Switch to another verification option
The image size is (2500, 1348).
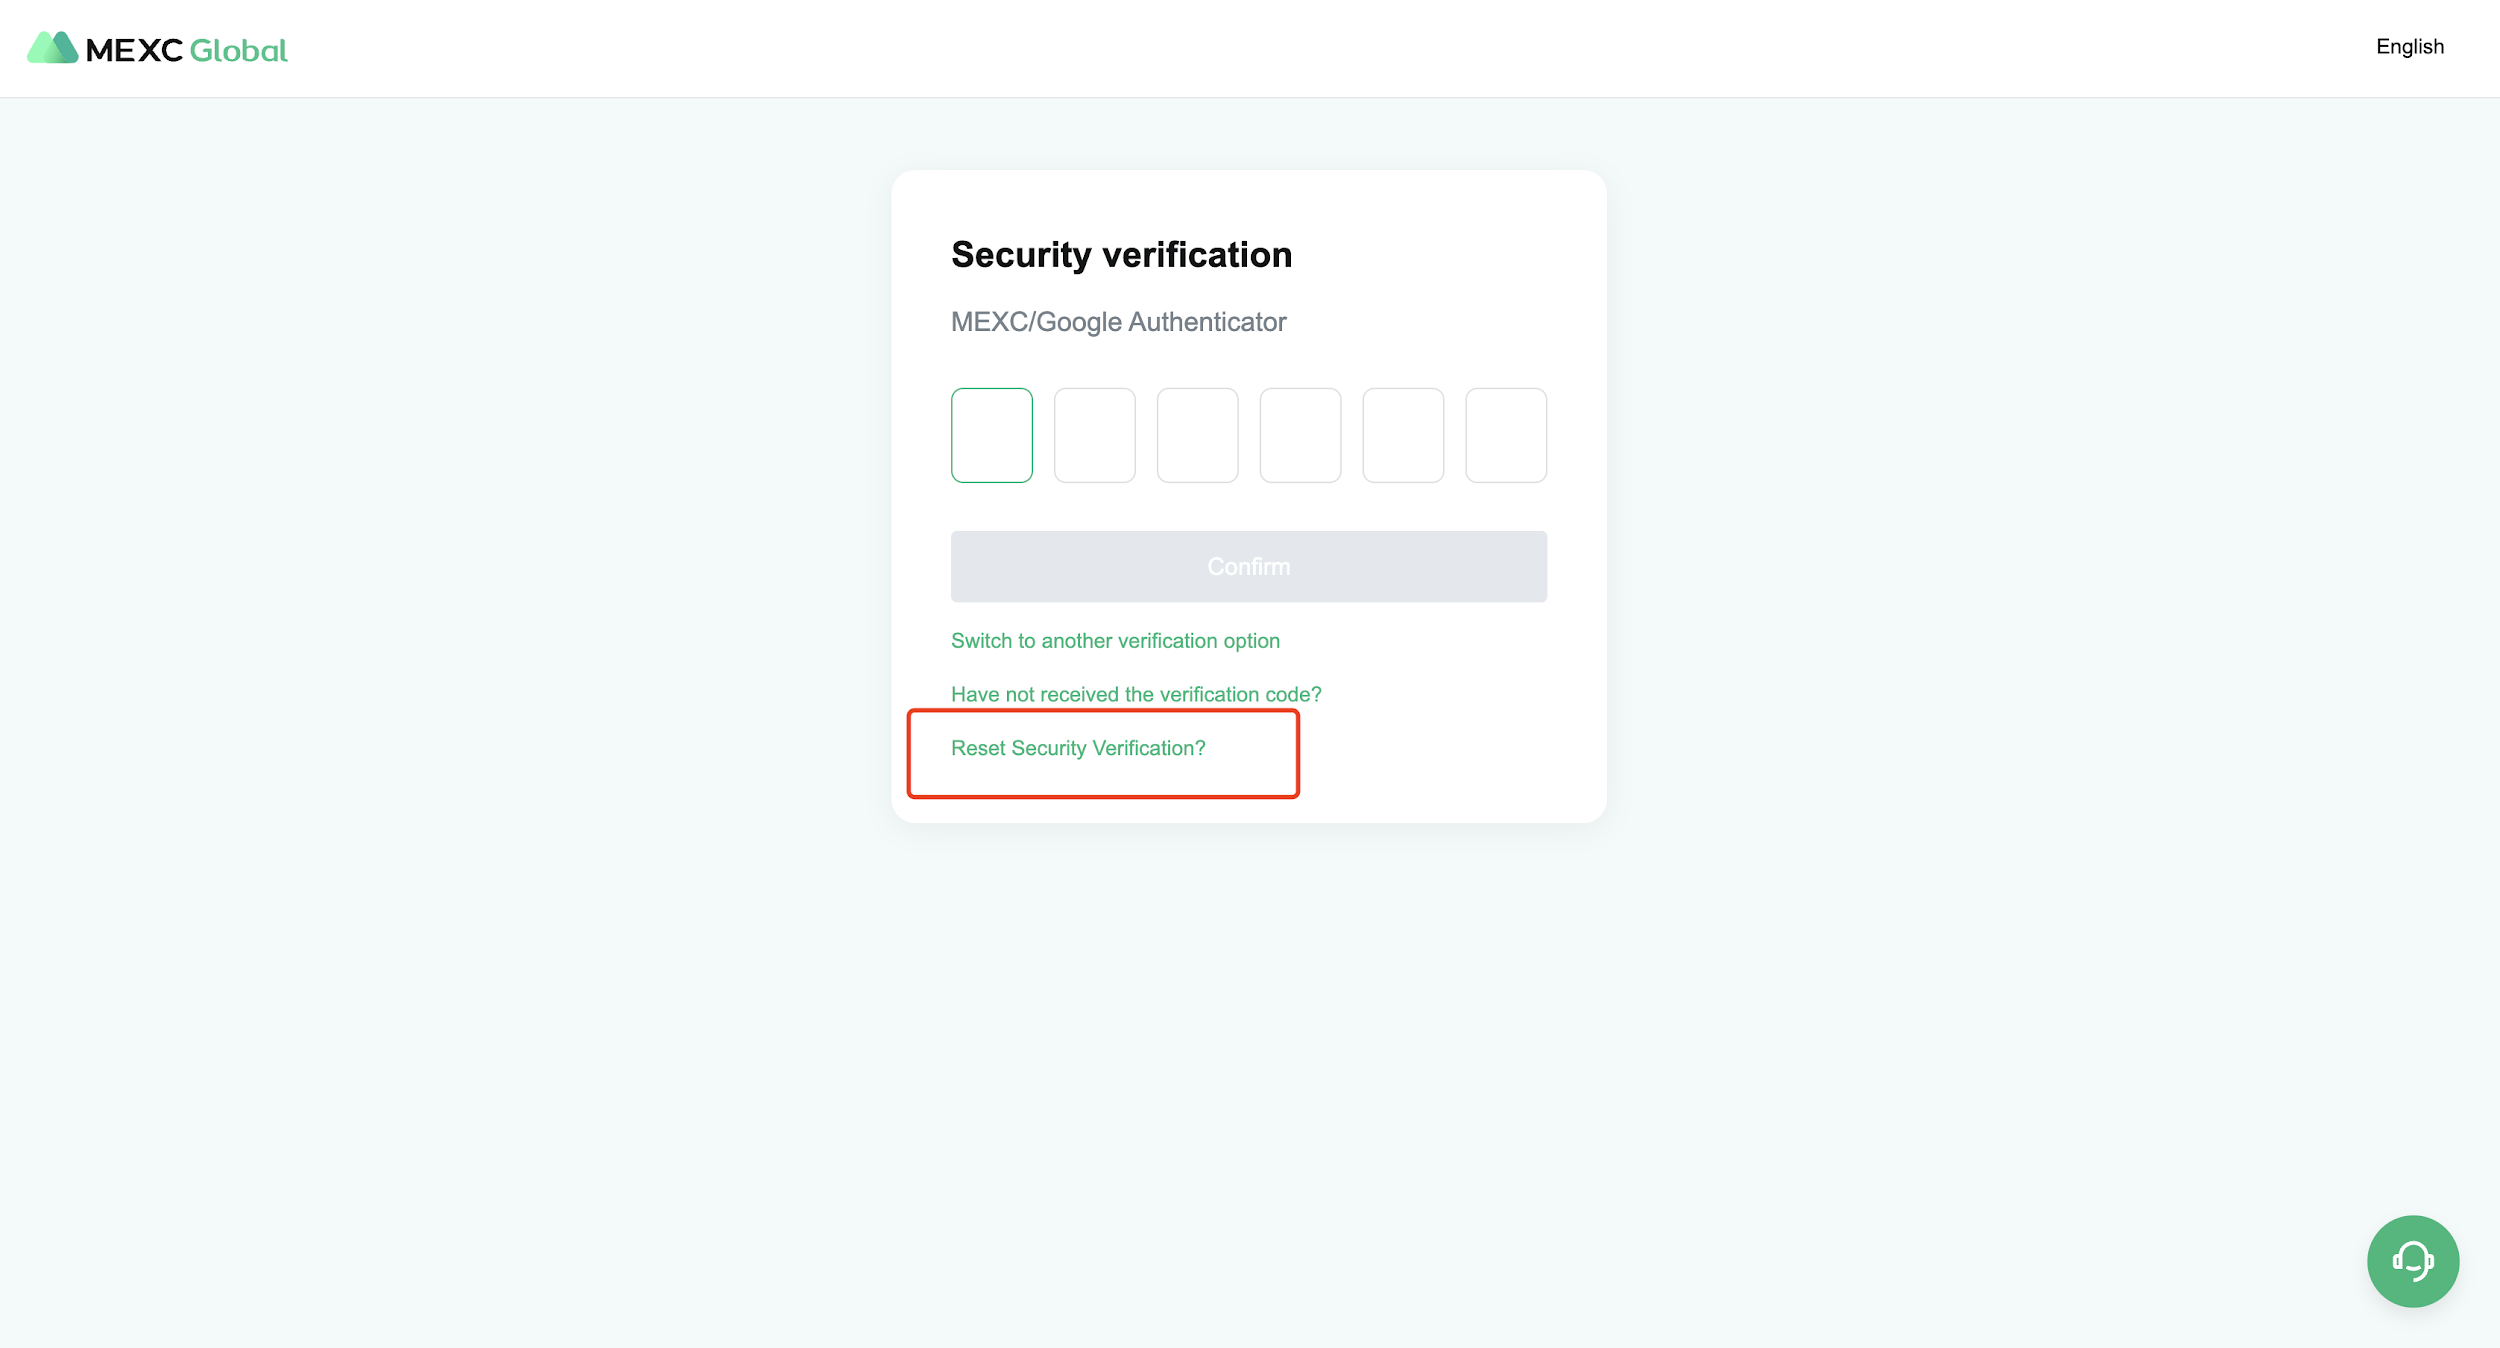click(1115, 641)
